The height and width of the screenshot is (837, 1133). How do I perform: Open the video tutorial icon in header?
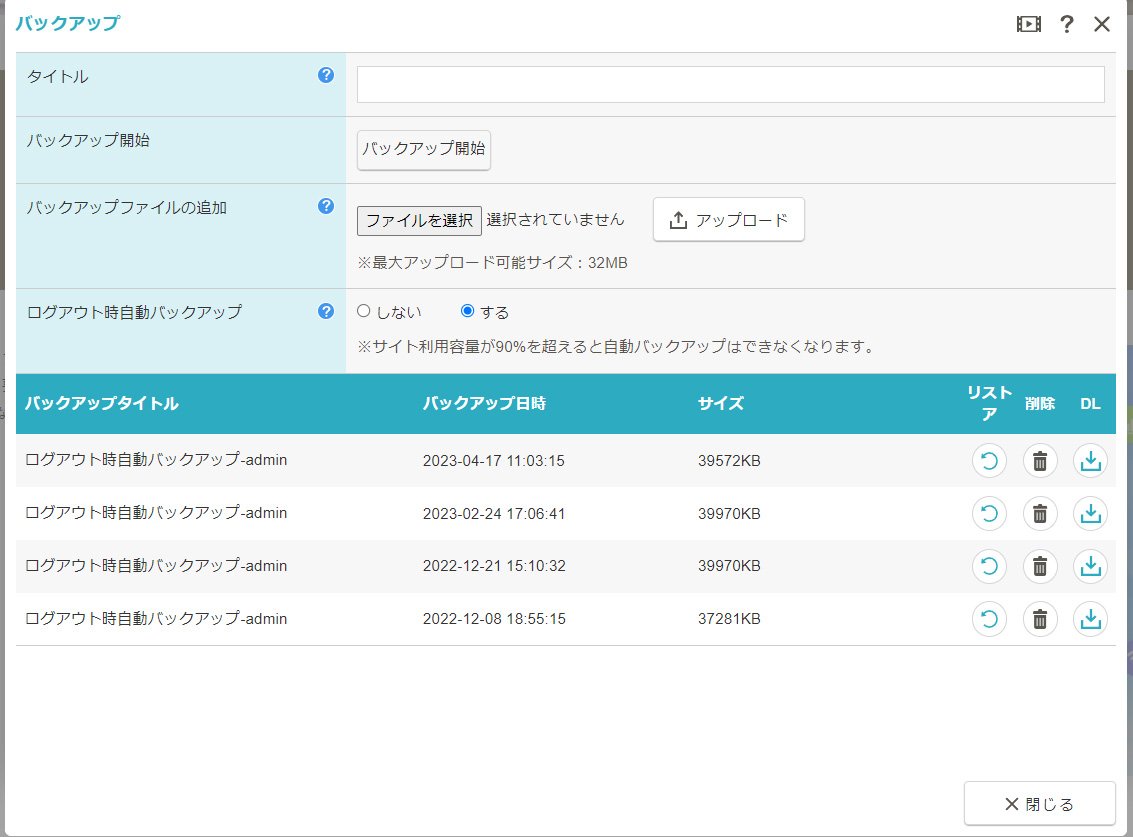(1028, 24)
